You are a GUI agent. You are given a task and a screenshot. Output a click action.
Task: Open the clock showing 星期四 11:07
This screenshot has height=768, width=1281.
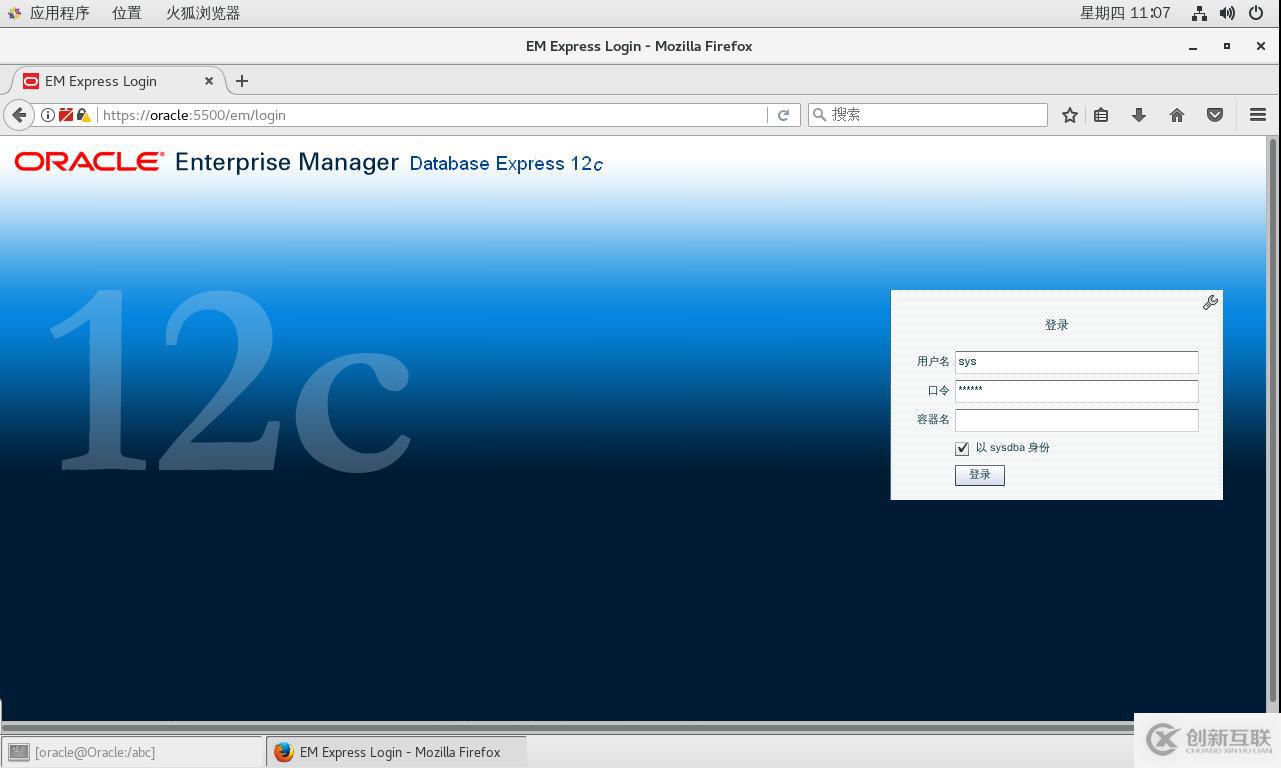coord(1125,13)
